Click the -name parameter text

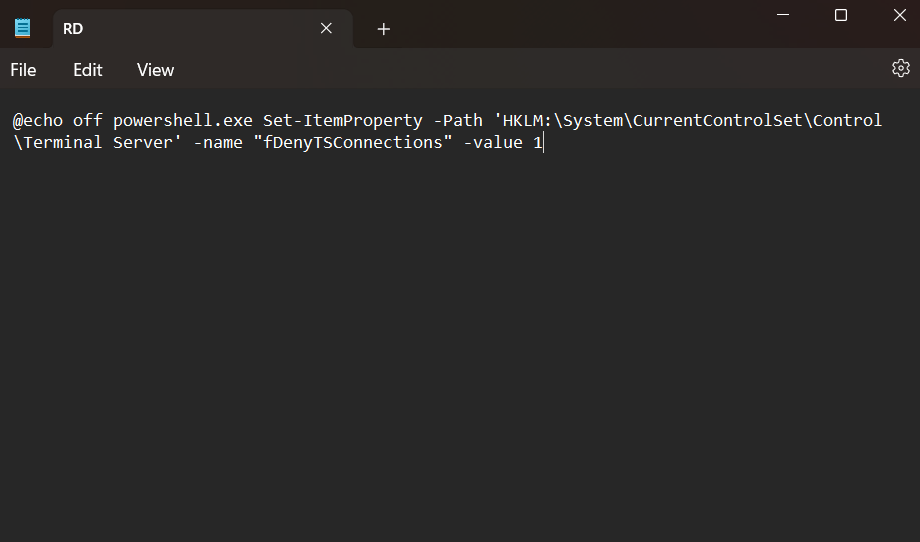point(218,142)
